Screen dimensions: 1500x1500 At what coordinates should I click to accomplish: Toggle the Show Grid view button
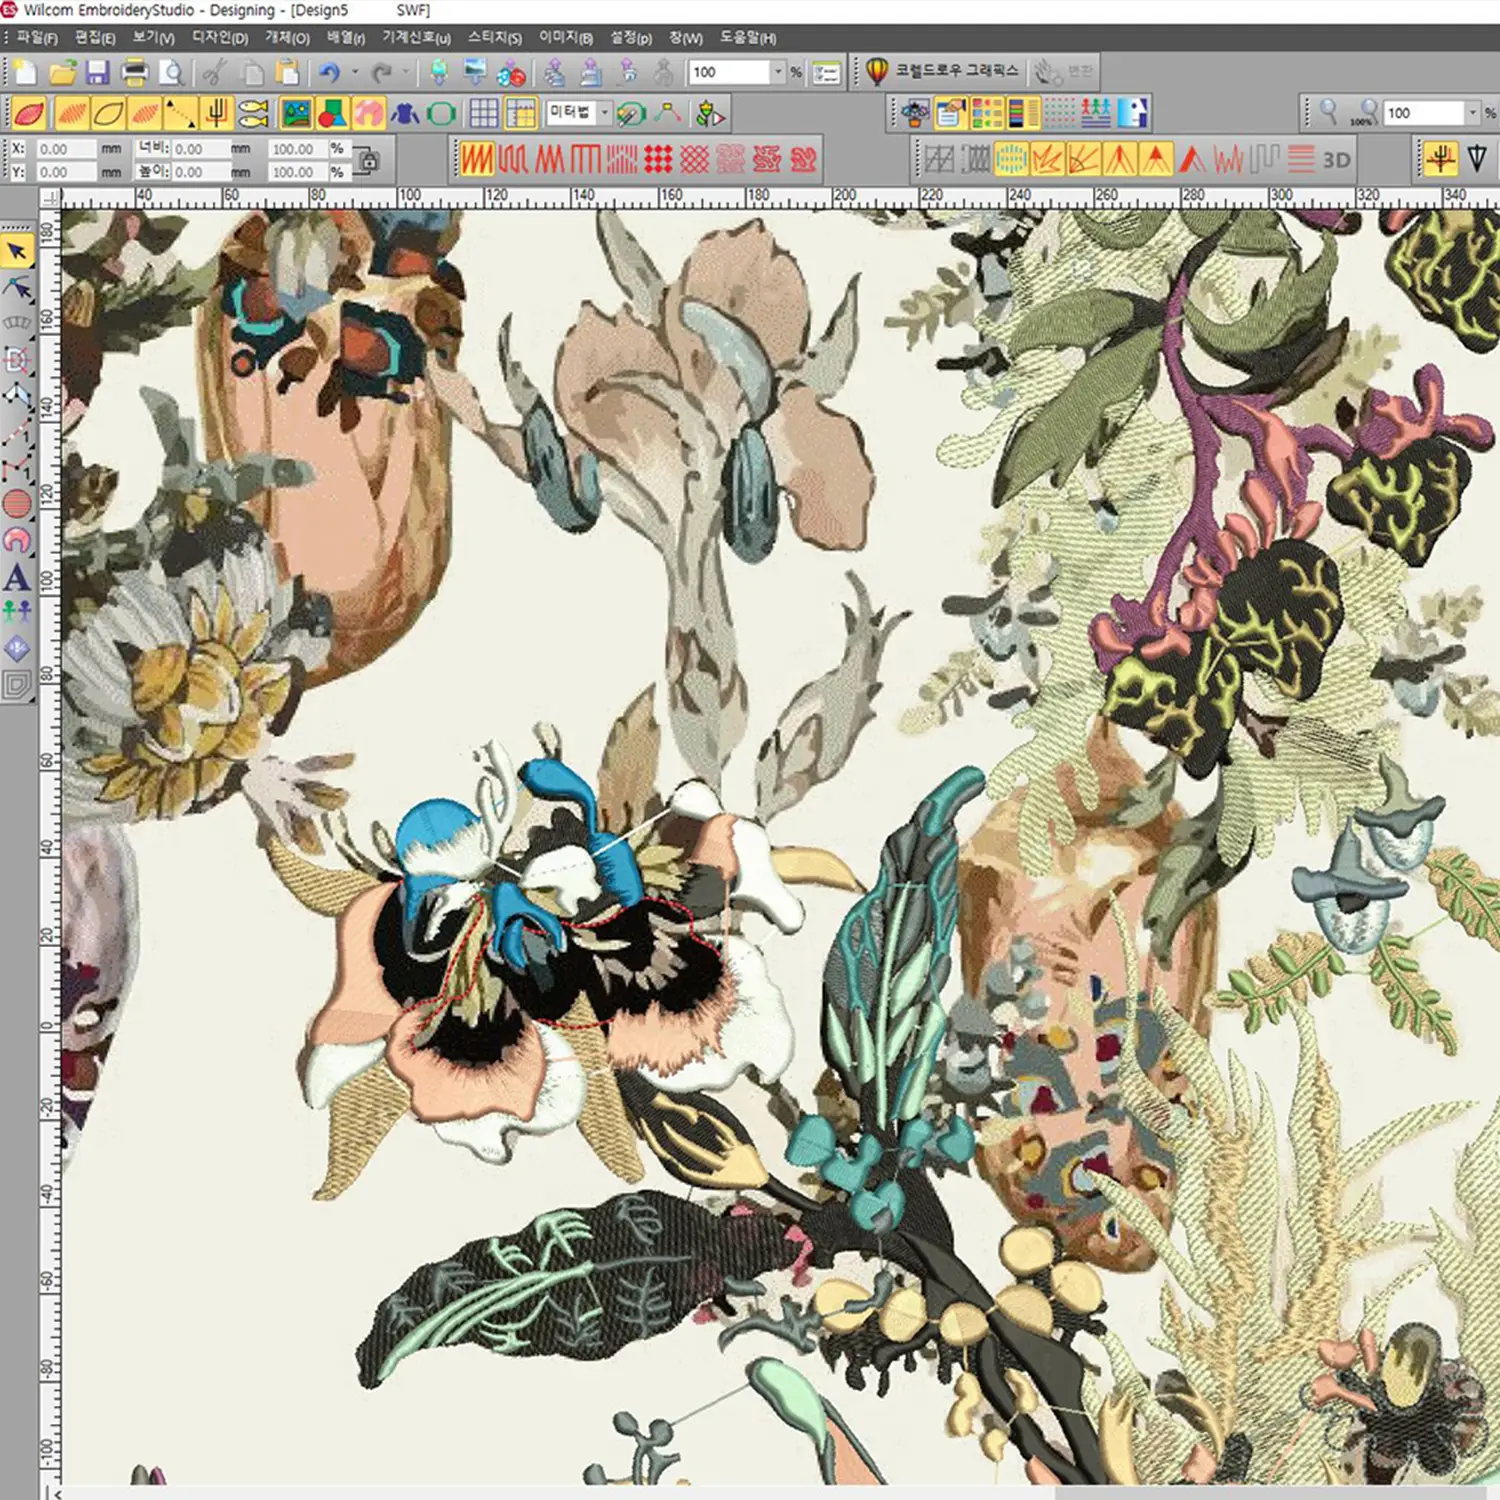pyautogui.click(x=484, y=114)
